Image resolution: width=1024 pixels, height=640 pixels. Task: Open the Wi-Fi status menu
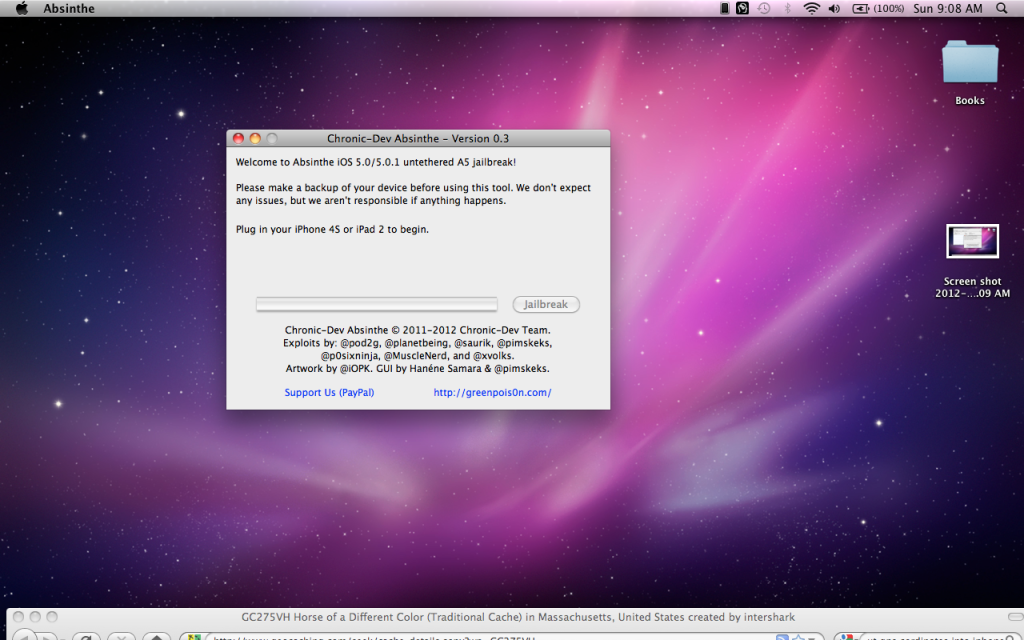pyautogui.click(x=811, y=8)
